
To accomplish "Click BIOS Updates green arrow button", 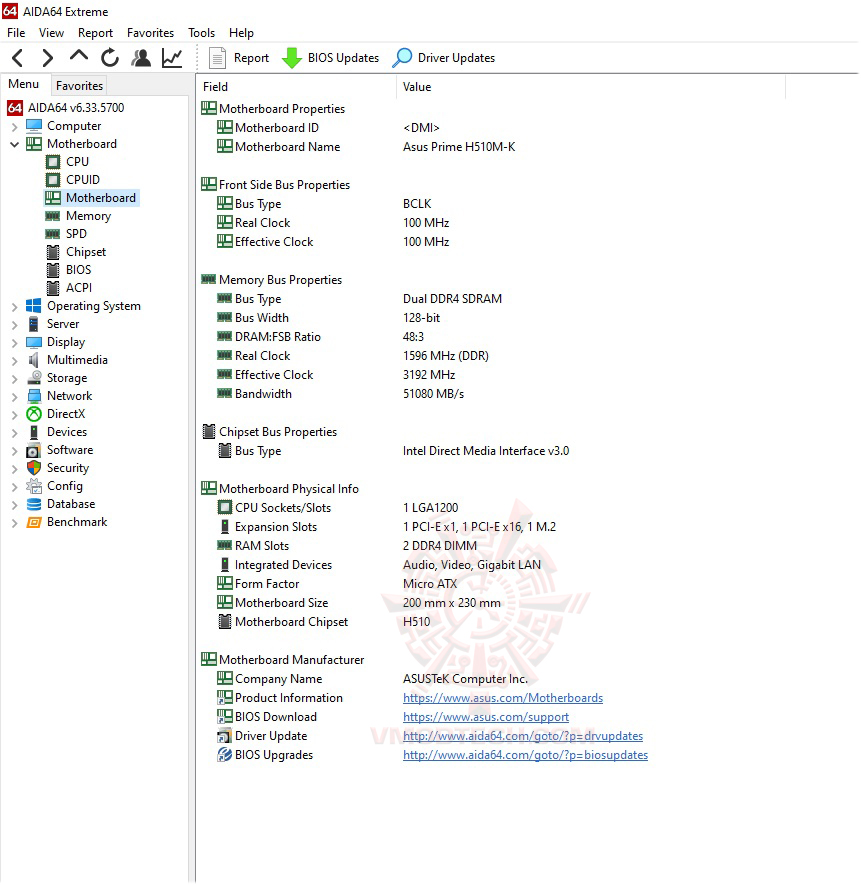I will 330,58.
